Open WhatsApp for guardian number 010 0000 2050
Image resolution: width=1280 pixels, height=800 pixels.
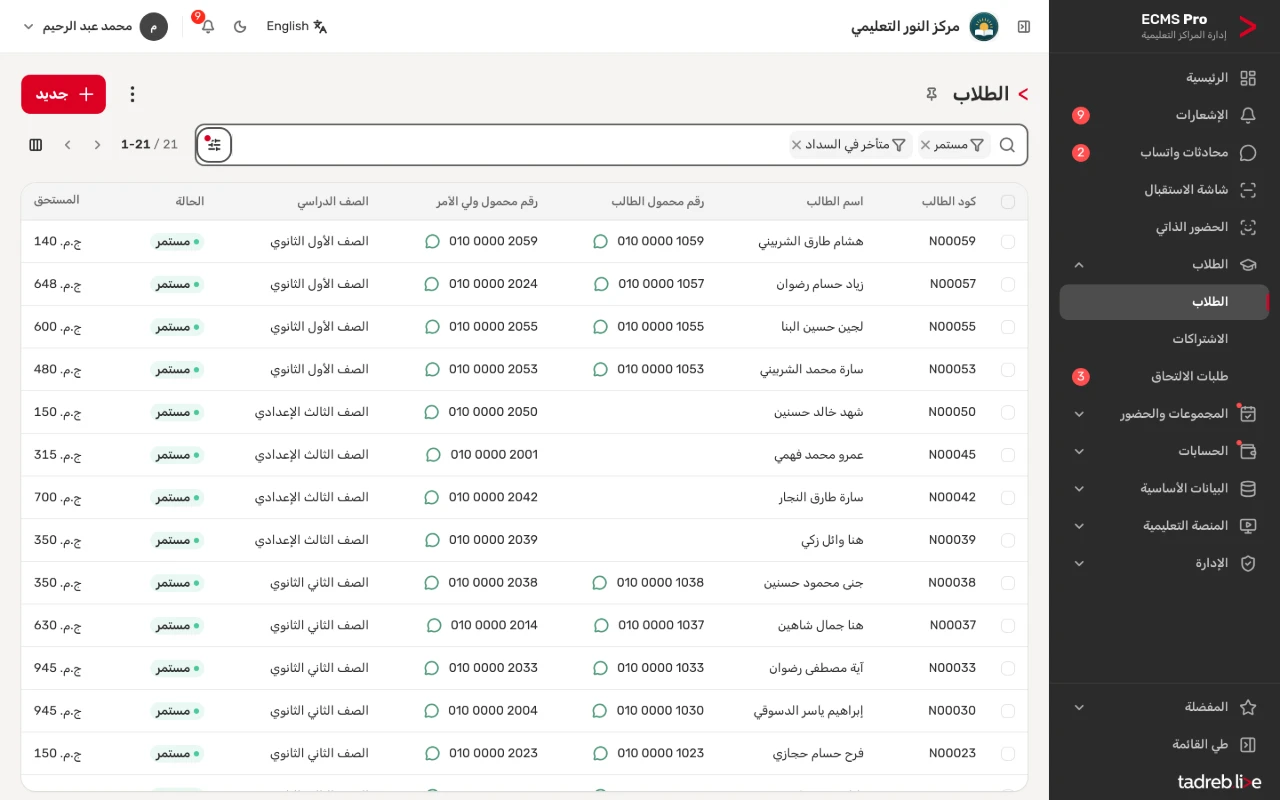pyautogui.click(x=432, y=412)
